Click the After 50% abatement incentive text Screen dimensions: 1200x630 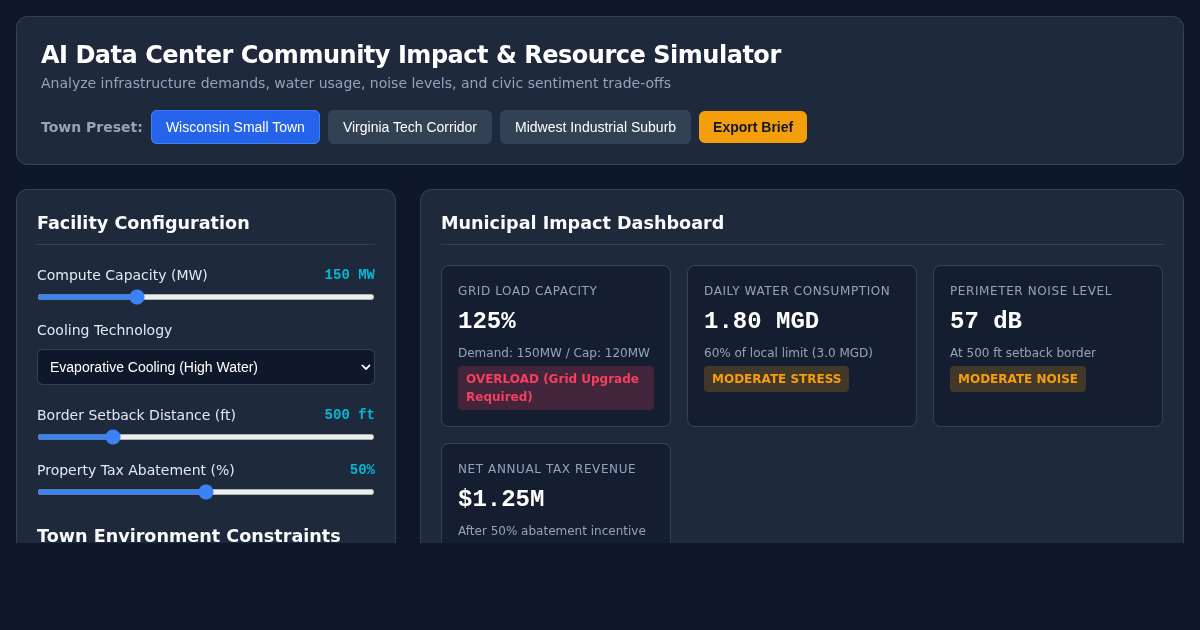pyautogui.click(x=552, y=531)
